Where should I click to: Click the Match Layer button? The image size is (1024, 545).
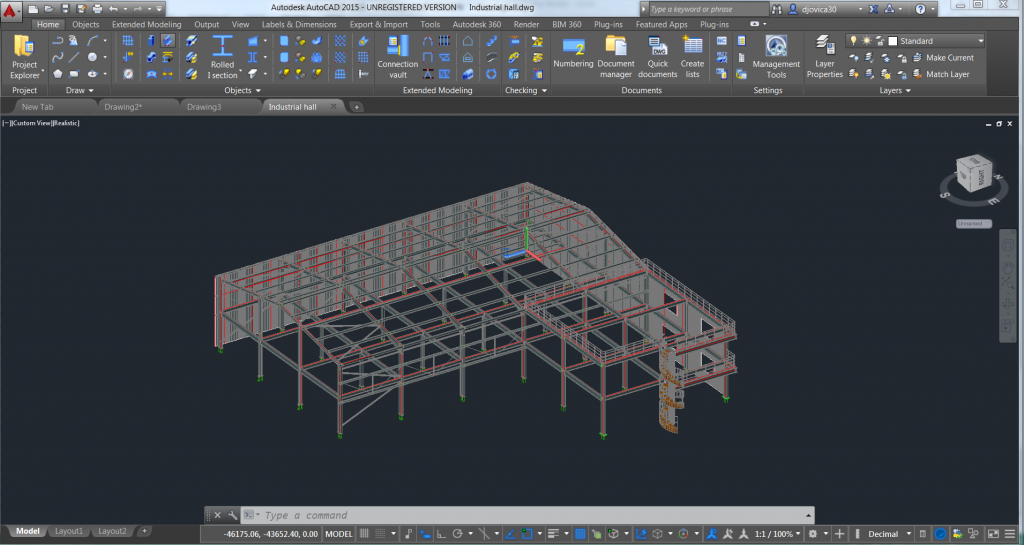(x=940, y=74)
